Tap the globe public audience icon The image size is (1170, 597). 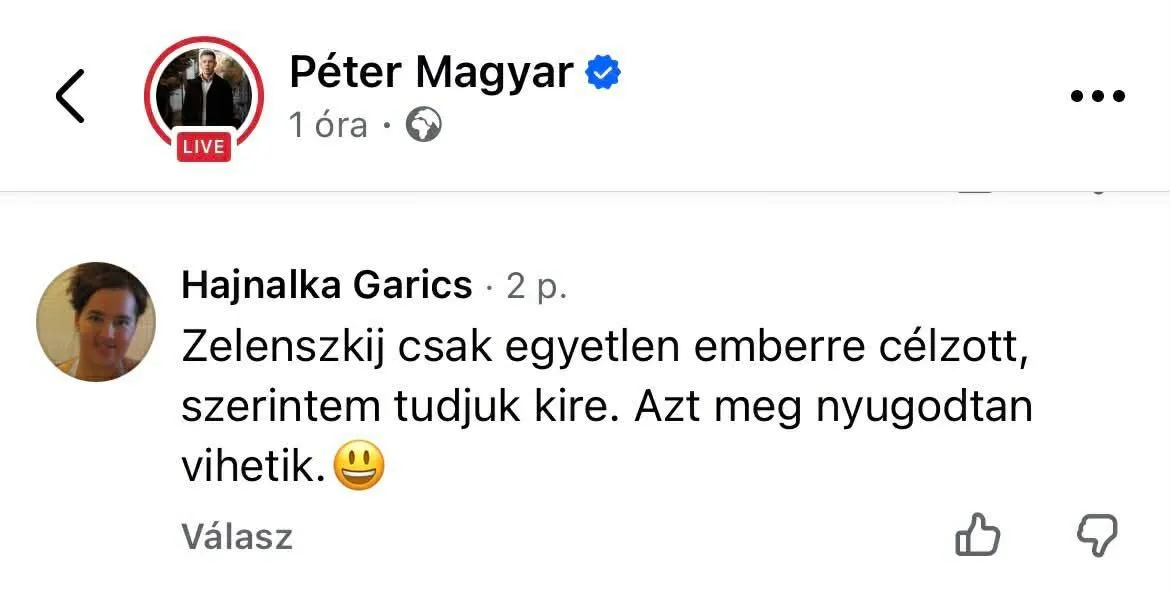tap(424, 126)
